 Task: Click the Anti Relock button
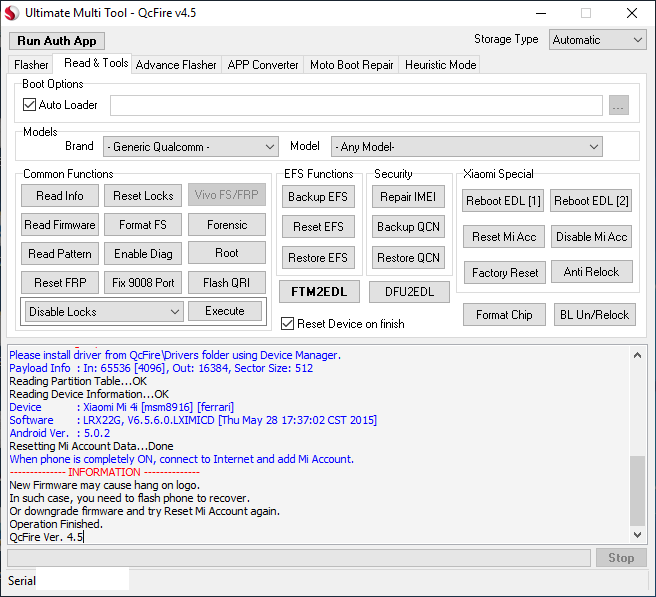tap(592, 272)
